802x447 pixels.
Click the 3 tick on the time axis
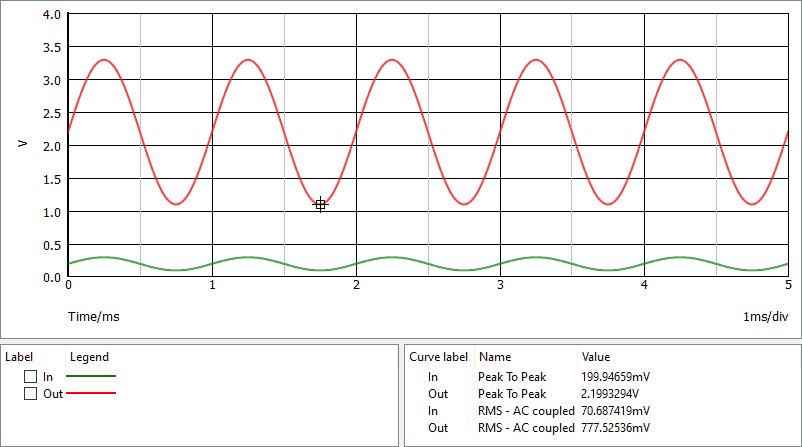point(500,285)
